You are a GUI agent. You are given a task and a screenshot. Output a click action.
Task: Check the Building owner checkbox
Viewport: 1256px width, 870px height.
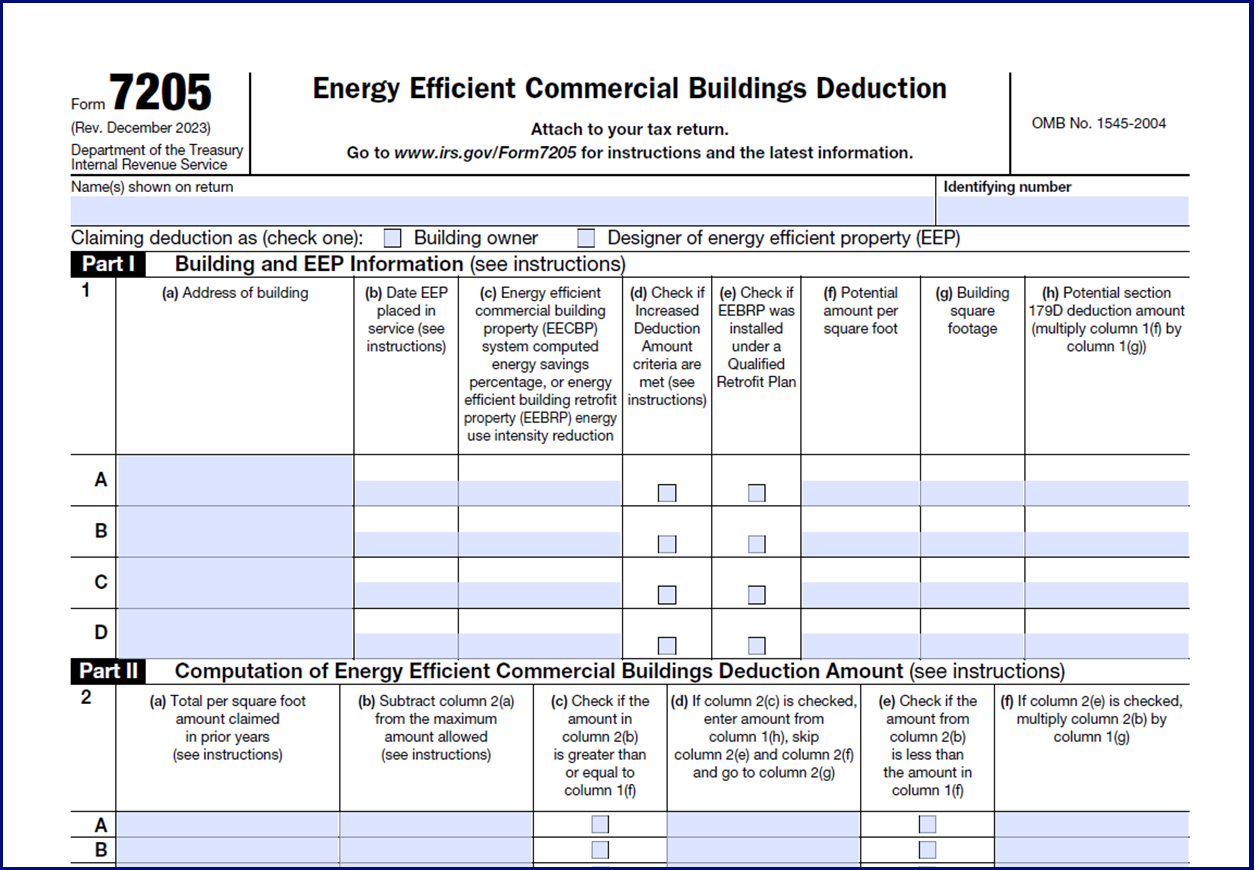(x=393, y=238)
